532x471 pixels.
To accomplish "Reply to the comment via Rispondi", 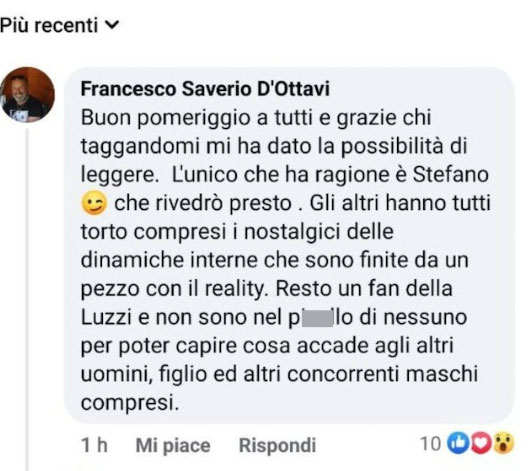I will coord(277,445).
